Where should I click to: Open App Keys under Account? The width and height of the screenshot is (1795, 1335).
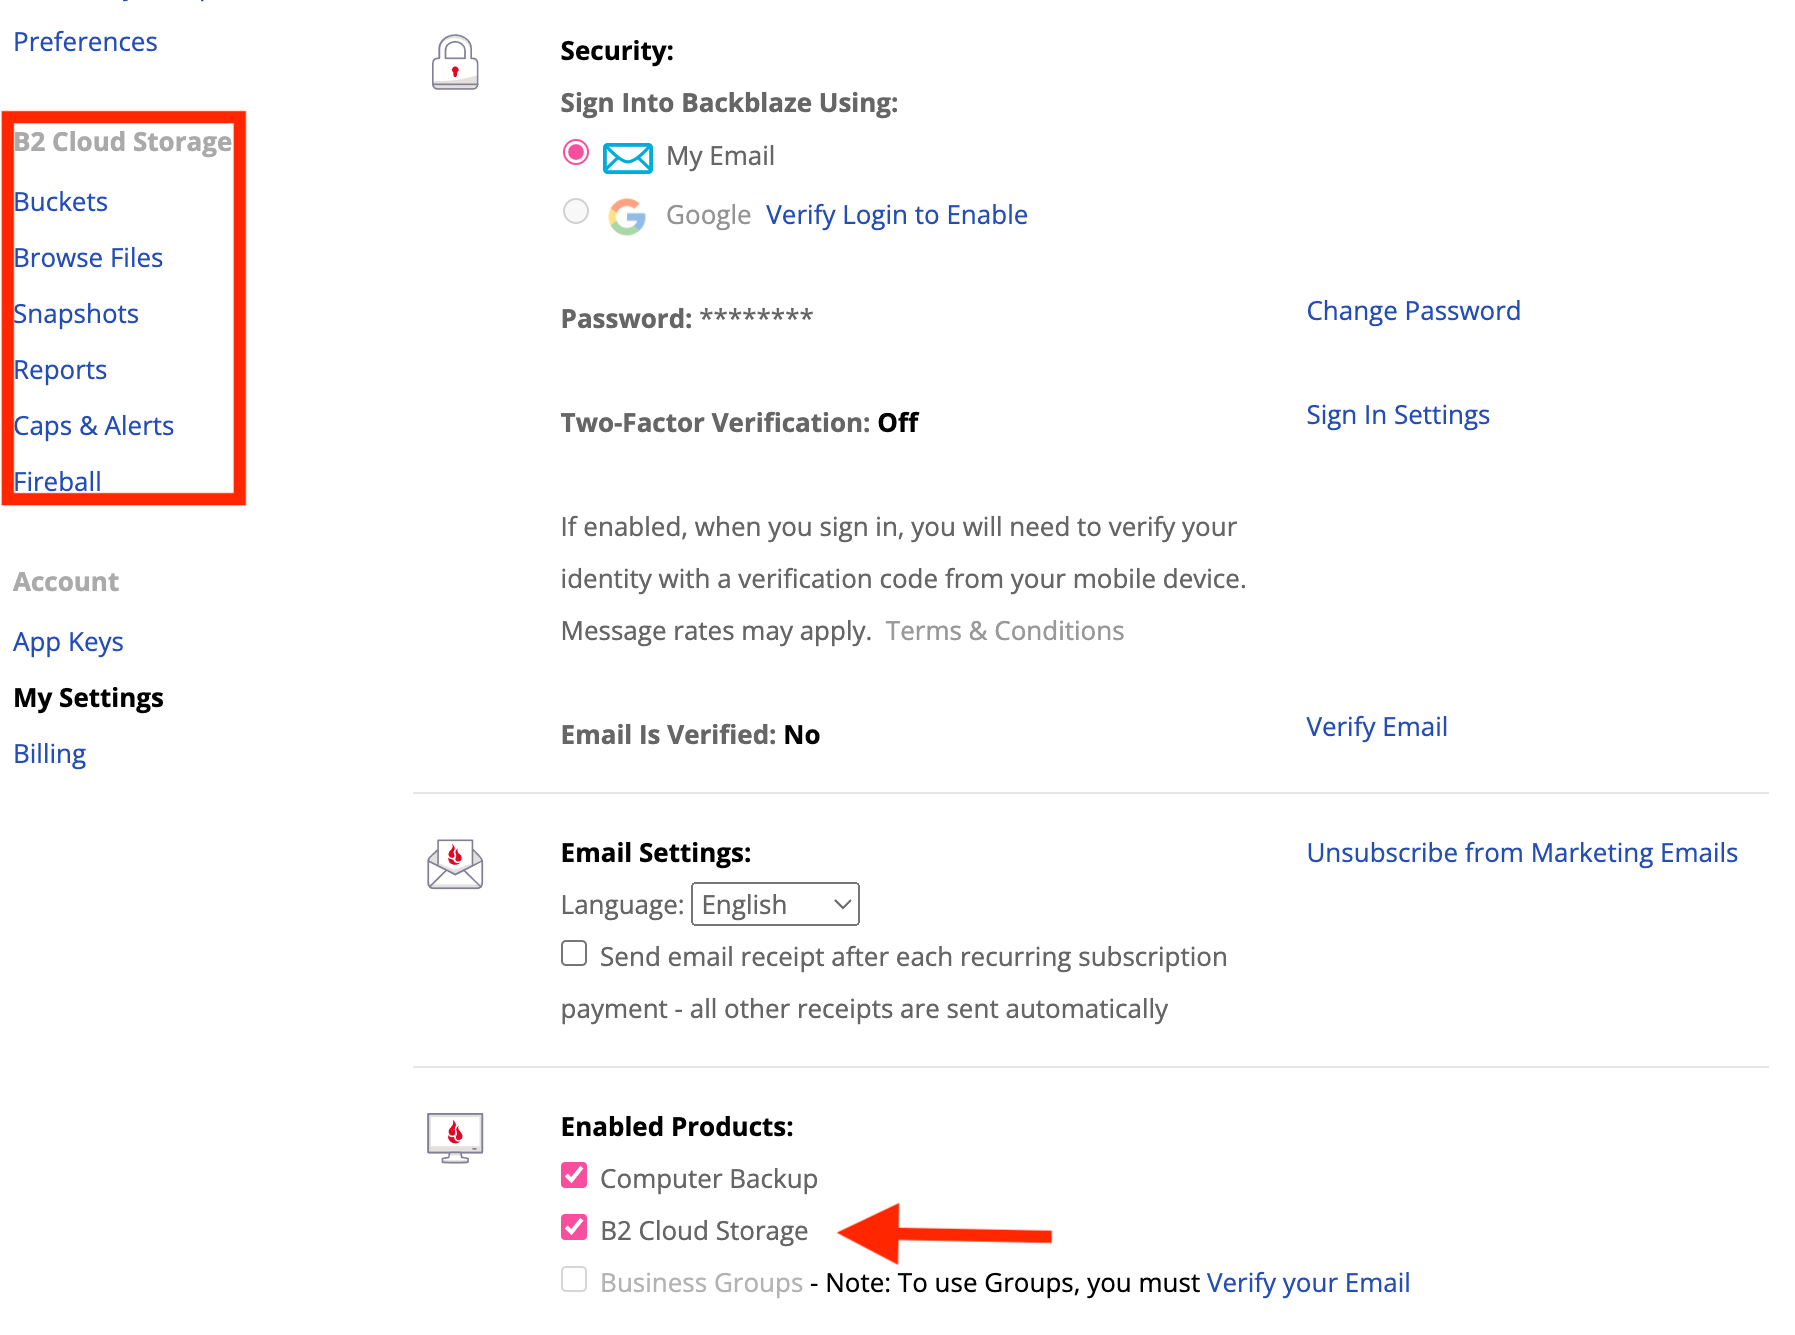(68, 642)
